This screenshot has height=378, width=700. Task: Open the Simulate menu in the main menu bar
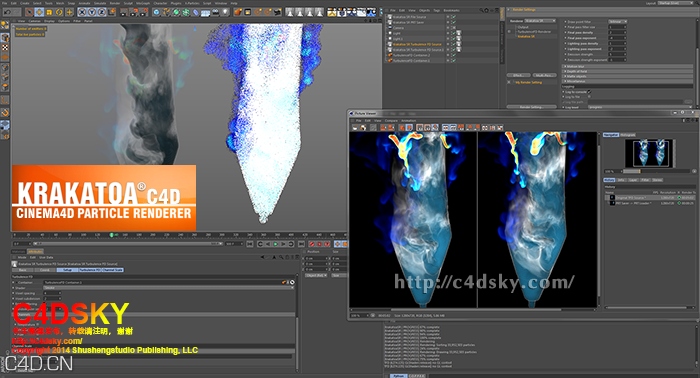(100, 3)
